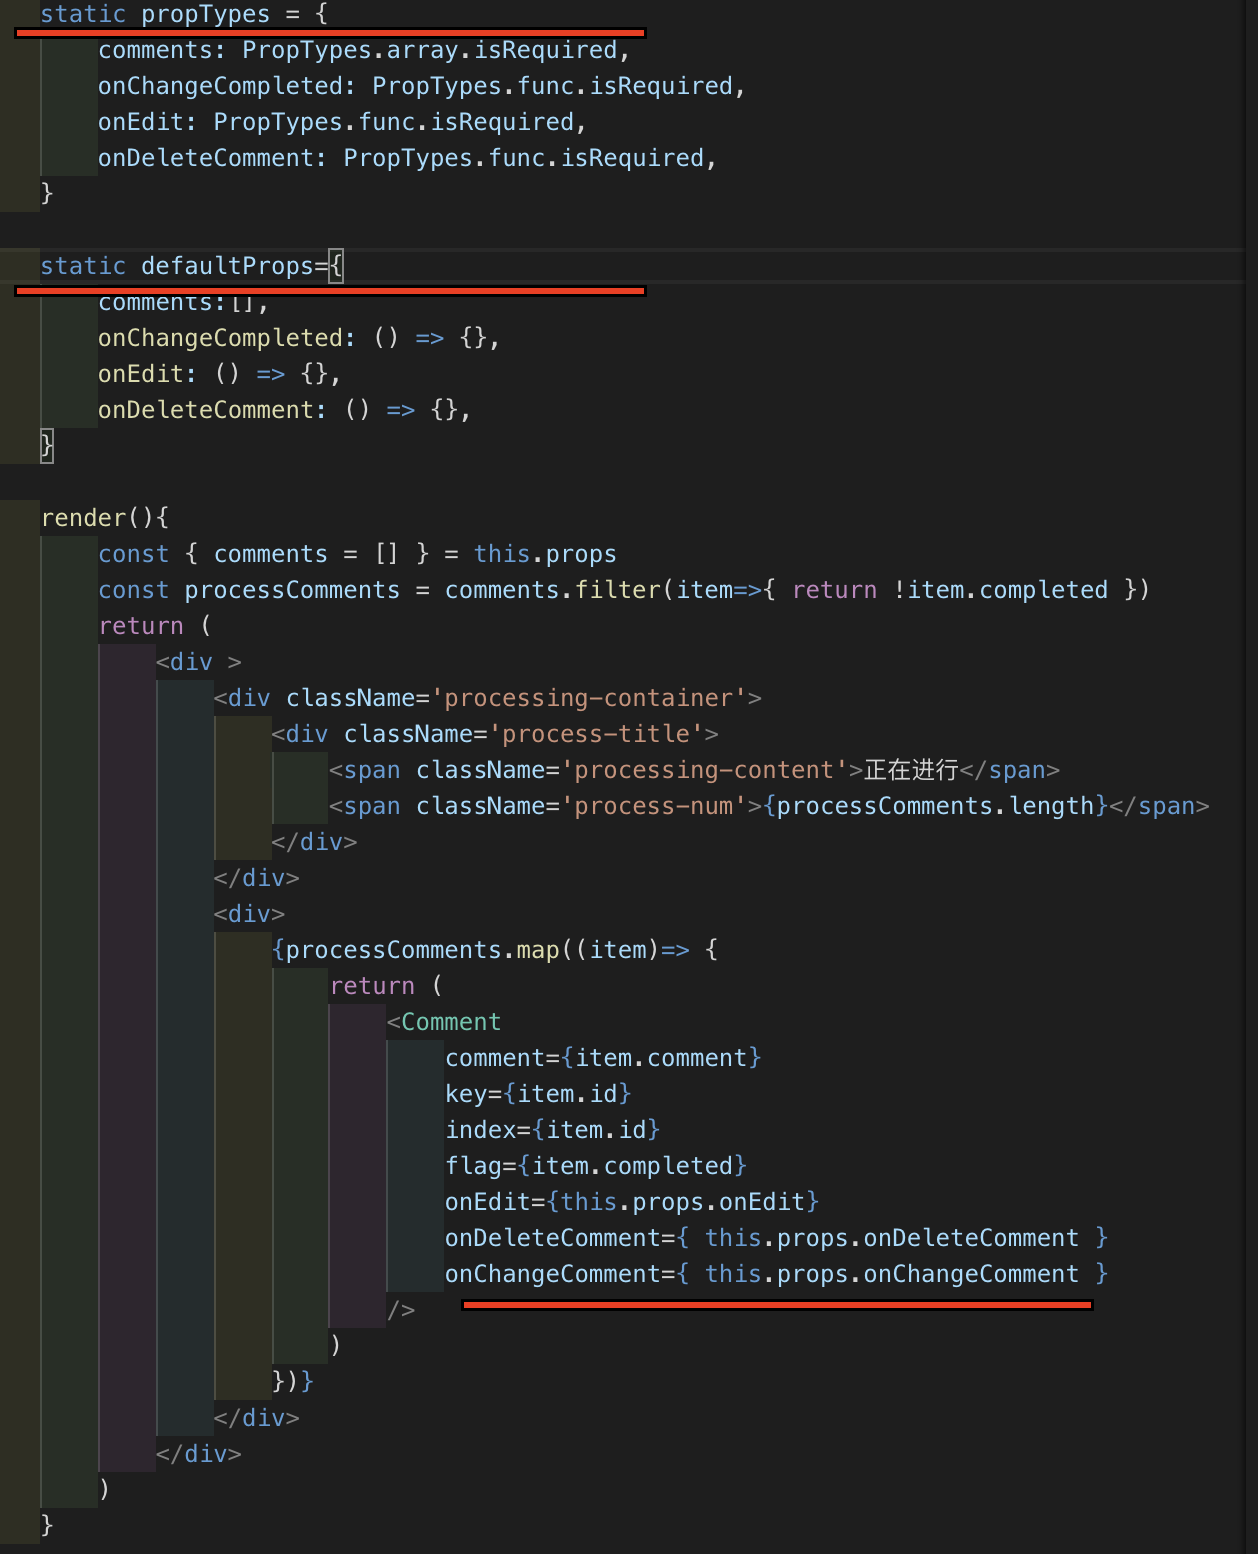1258x1554 pixels.
Task: Click 'onChangeComment={ this.props.onChangeComment }' prop line
Action: tap(777, 1274)
